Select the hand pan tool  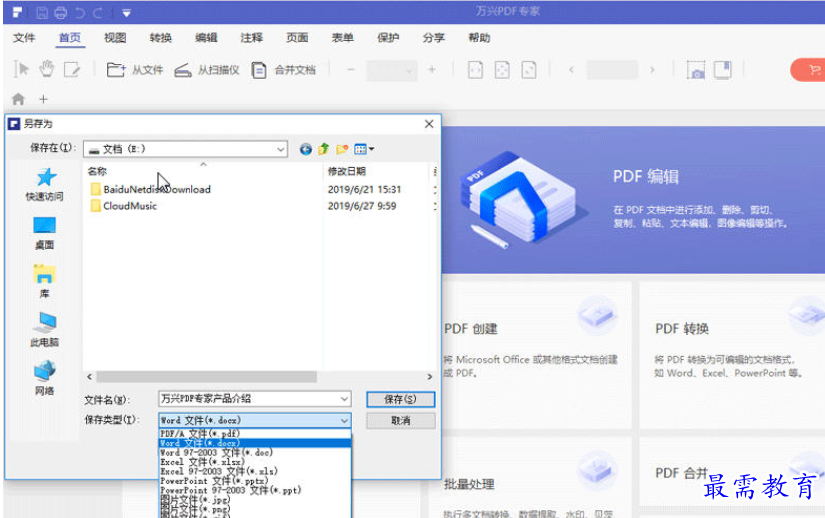coord(47,69)
